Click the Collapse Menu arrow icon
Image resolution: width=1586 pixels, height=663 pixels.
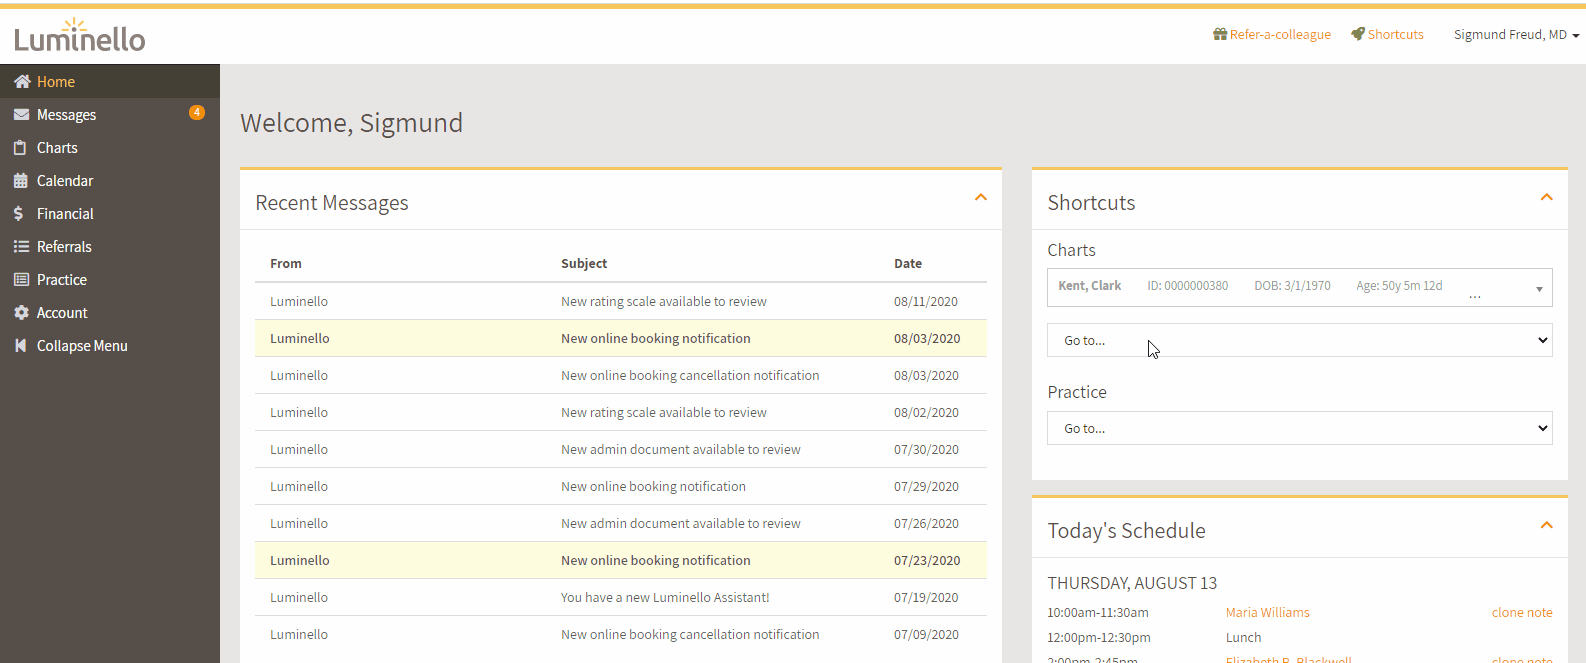coord(20,346)
